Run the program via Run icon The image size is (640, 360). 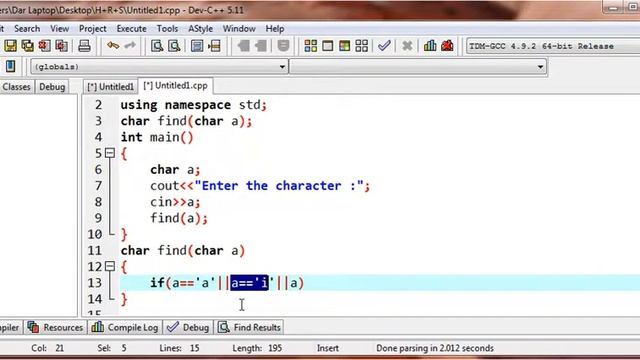coord(328,46)
